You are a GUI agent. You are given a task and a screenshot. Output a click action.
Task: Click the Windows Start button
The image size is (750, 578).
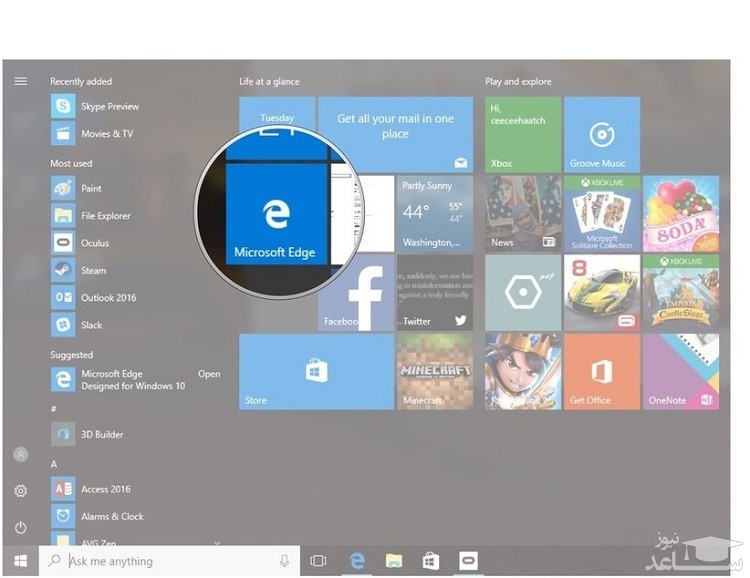pyautogui.click(x=20, y=561)
